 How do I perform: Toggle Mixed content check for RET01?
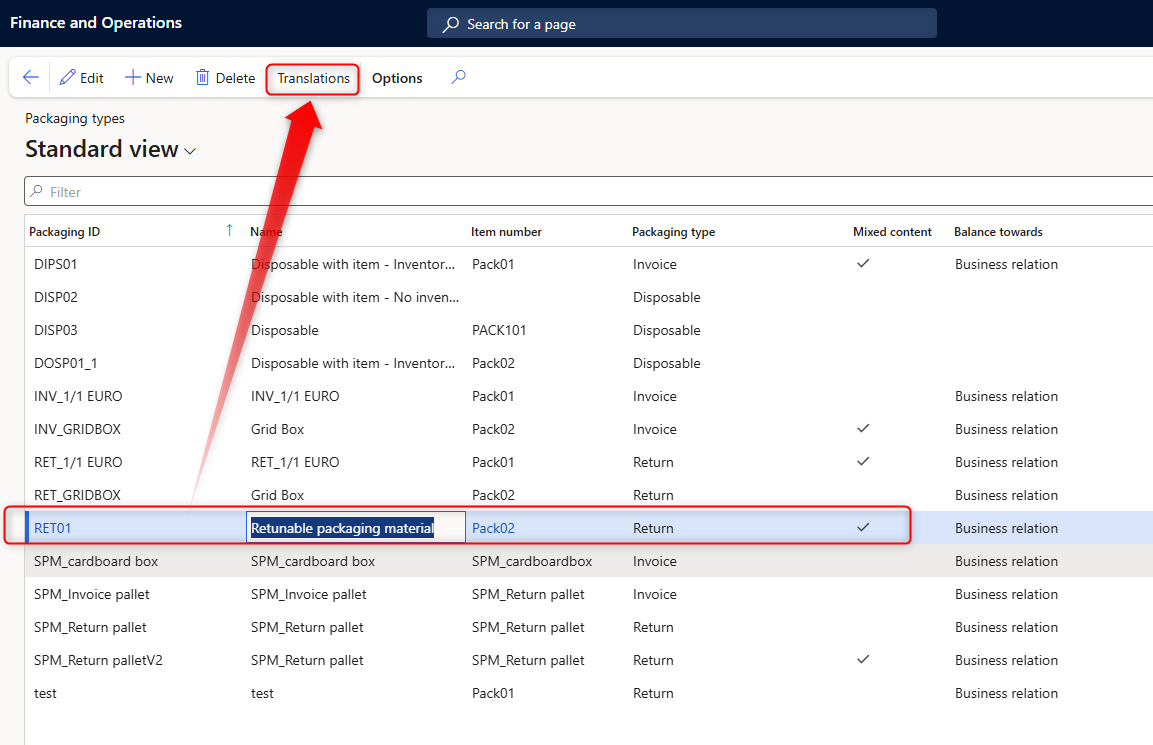click(863, 527)
